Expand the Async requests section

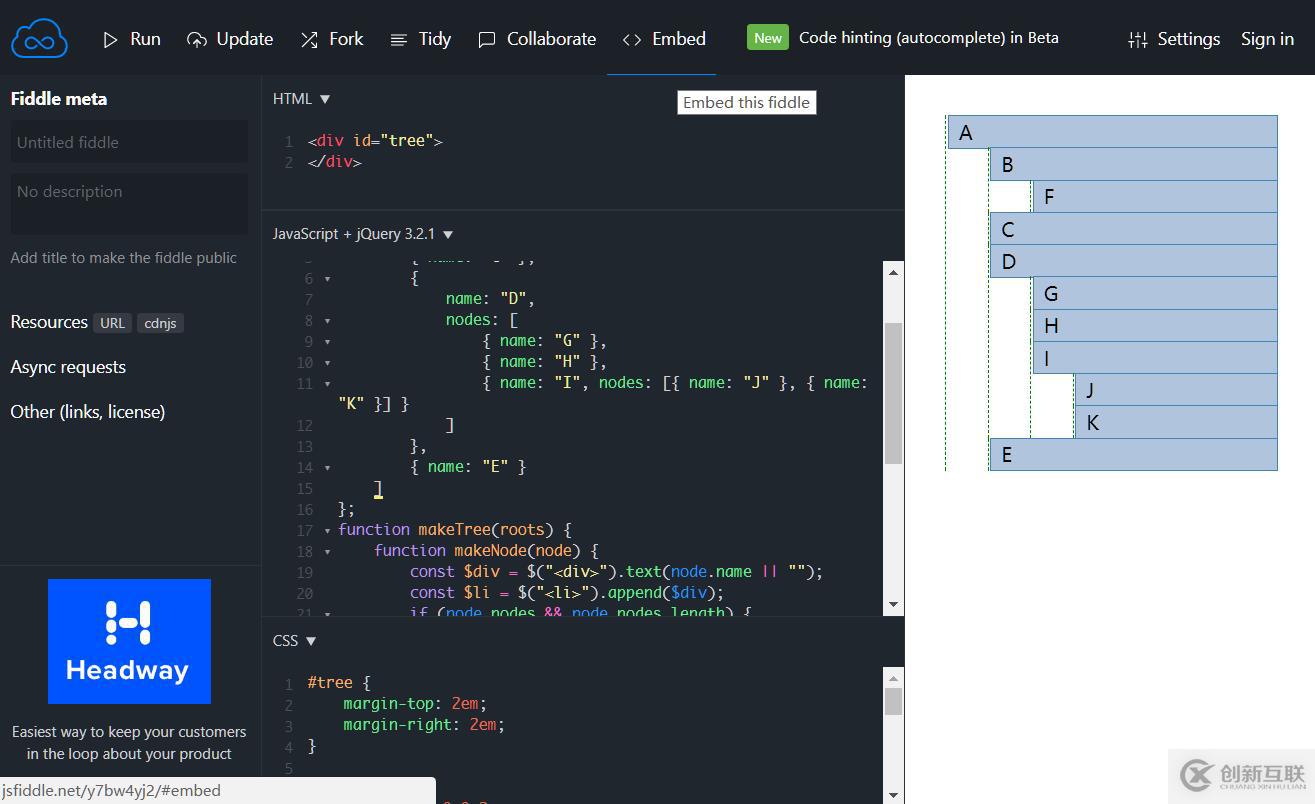[68, 367]
